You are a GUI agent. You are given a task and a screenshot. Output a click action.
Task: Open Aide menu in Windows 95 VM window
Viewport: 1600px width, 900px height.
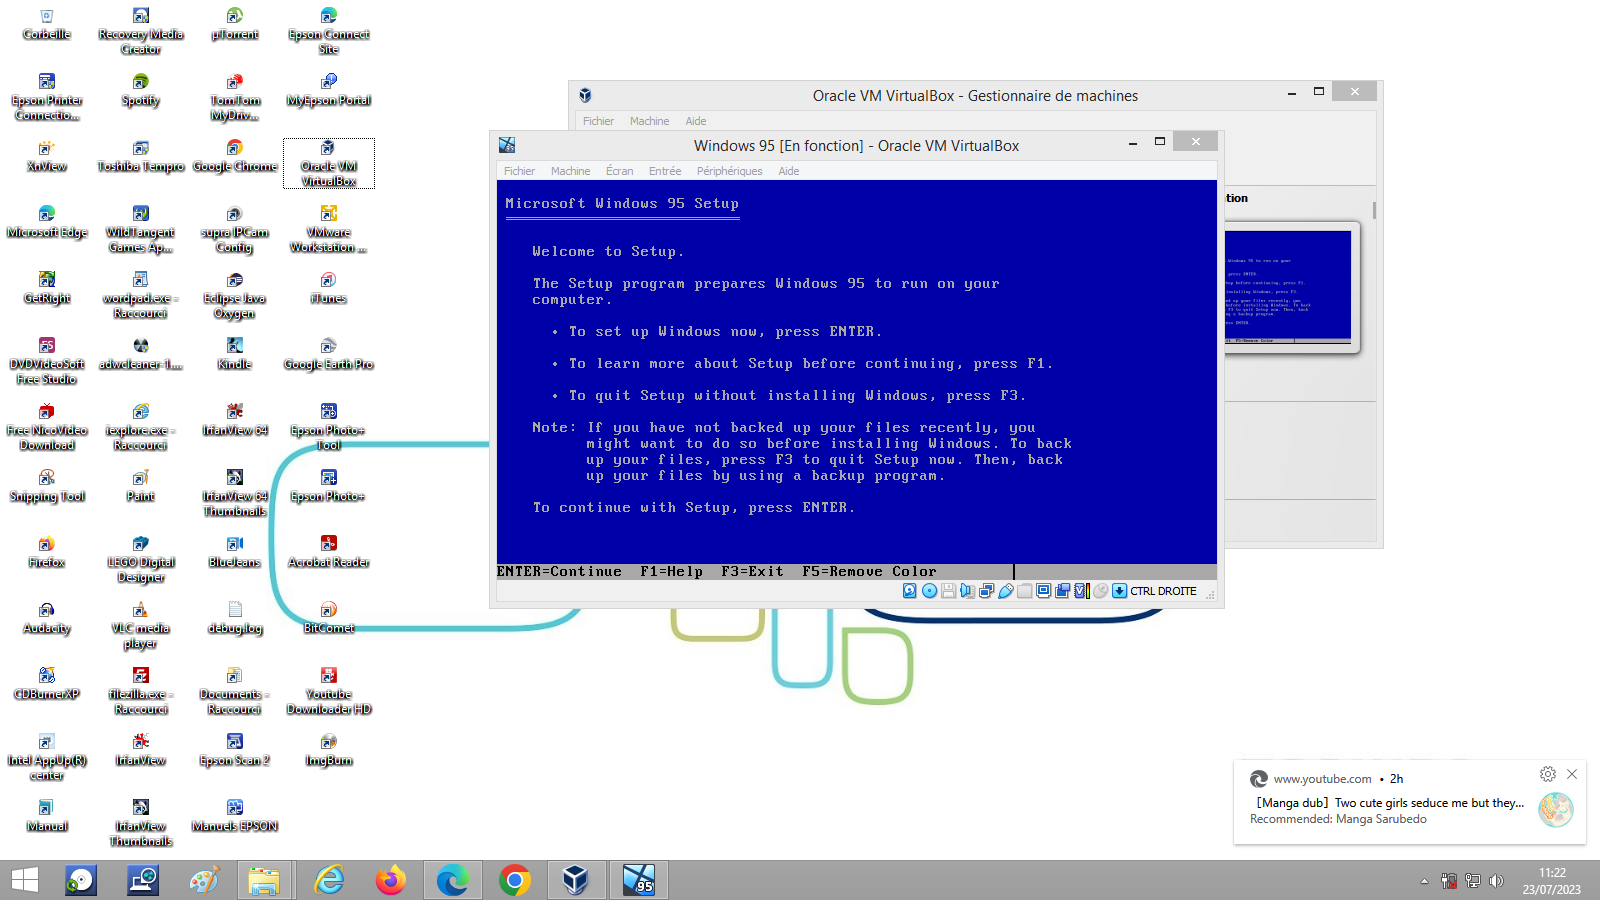pyautogui.click(x=789, y=171)
